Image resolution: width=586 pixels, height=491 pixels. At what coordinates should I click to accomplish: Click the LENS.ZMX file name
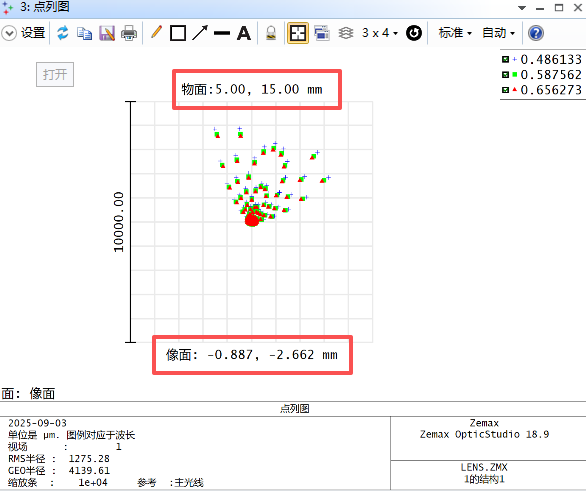[x=484, y=467]
